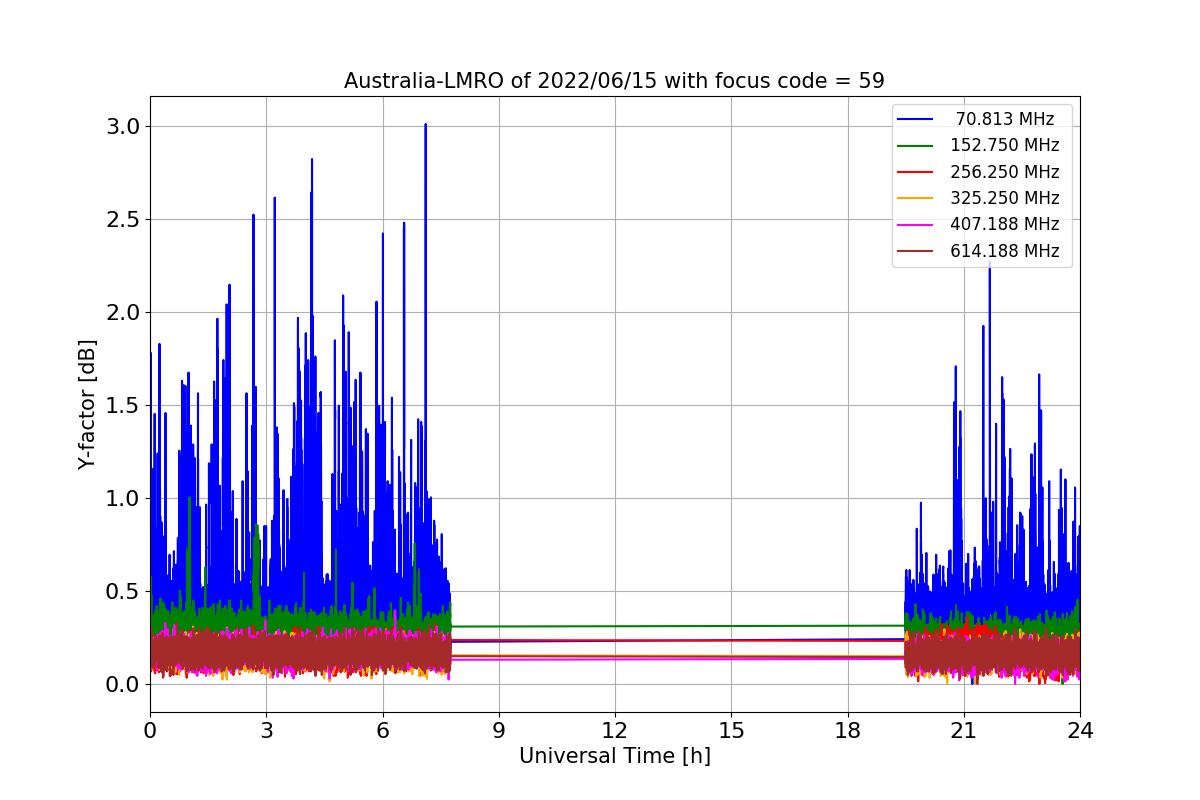The image size is (1200, 800).
Task: Click the Y-factor [dB] axis label
Action: pyautogui.click(x=88, y=404)
